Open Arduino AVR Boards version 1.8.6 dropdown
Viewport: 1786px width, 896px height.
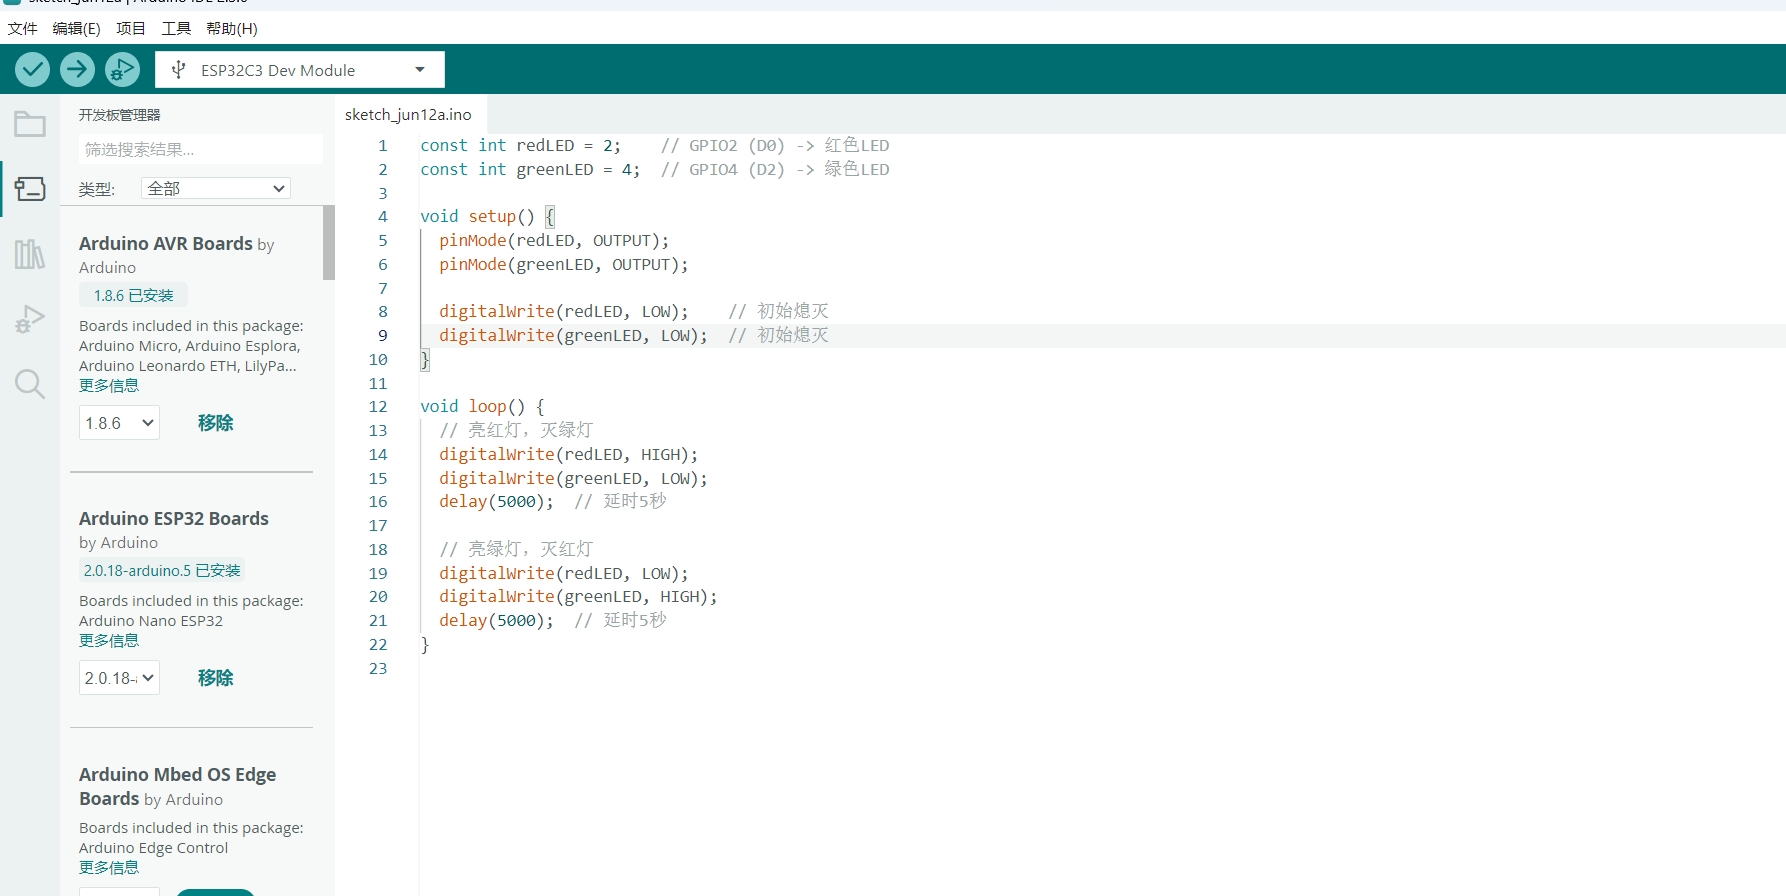click(x=119, y=423)
